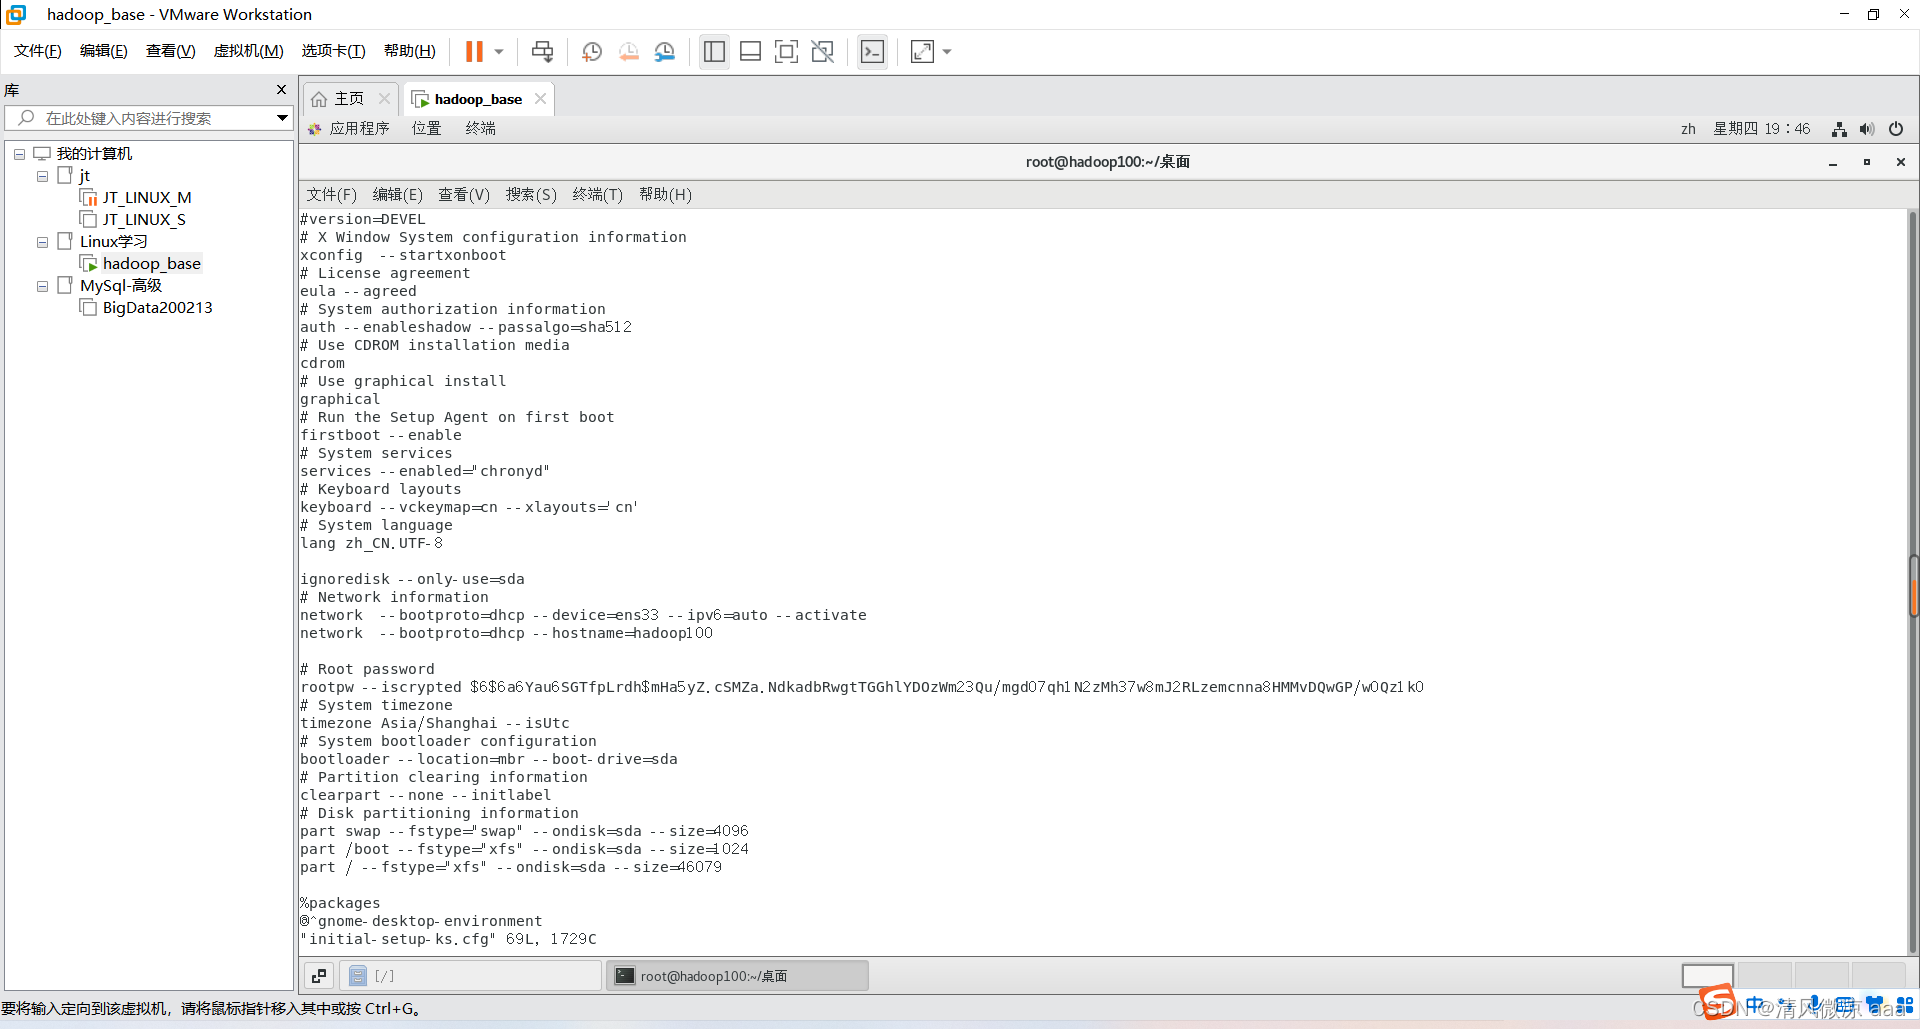
Task: Collapse the 我的计算机 tree node
Action: [x=20, y=154]
